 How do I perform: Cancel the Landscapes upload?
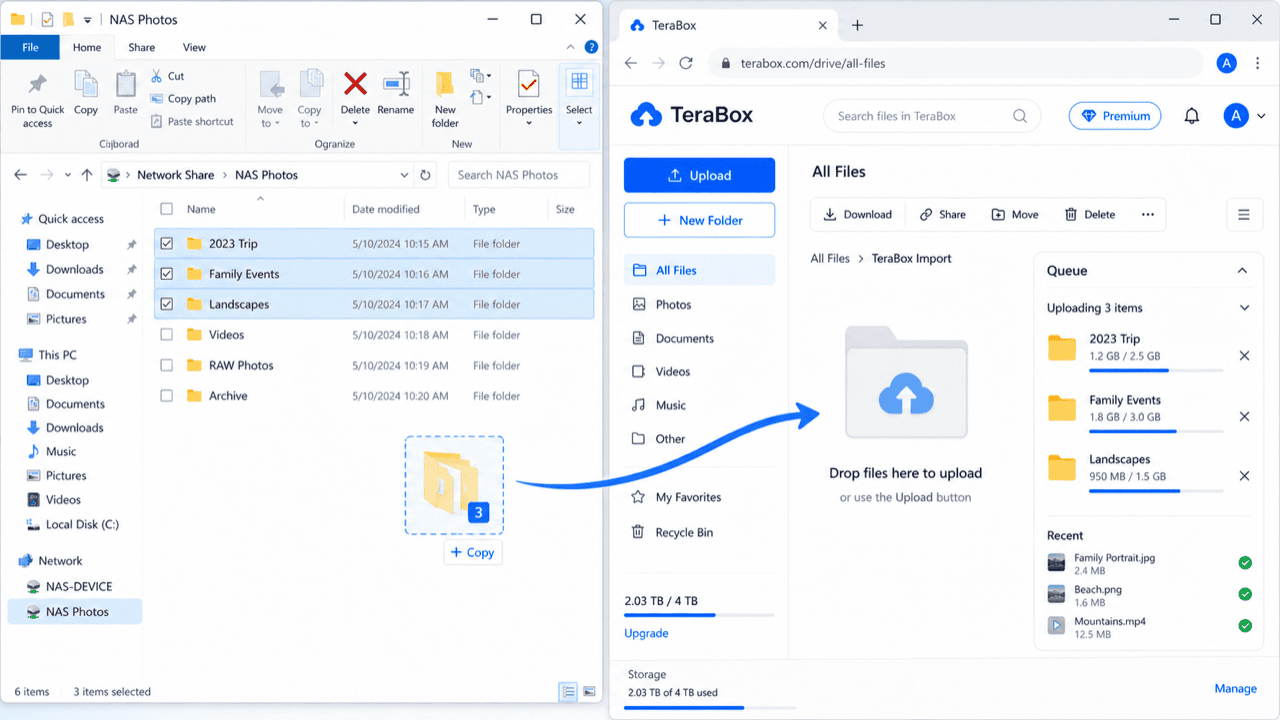(1244, 477)
